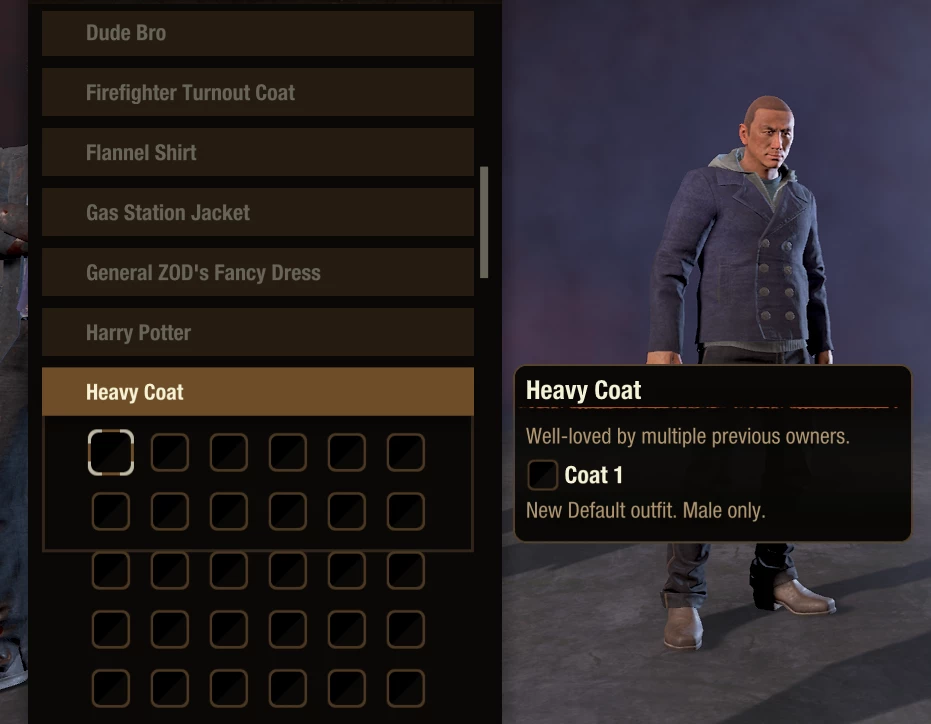
Task: Select first swatch in second row
Action: click(110, 511)
